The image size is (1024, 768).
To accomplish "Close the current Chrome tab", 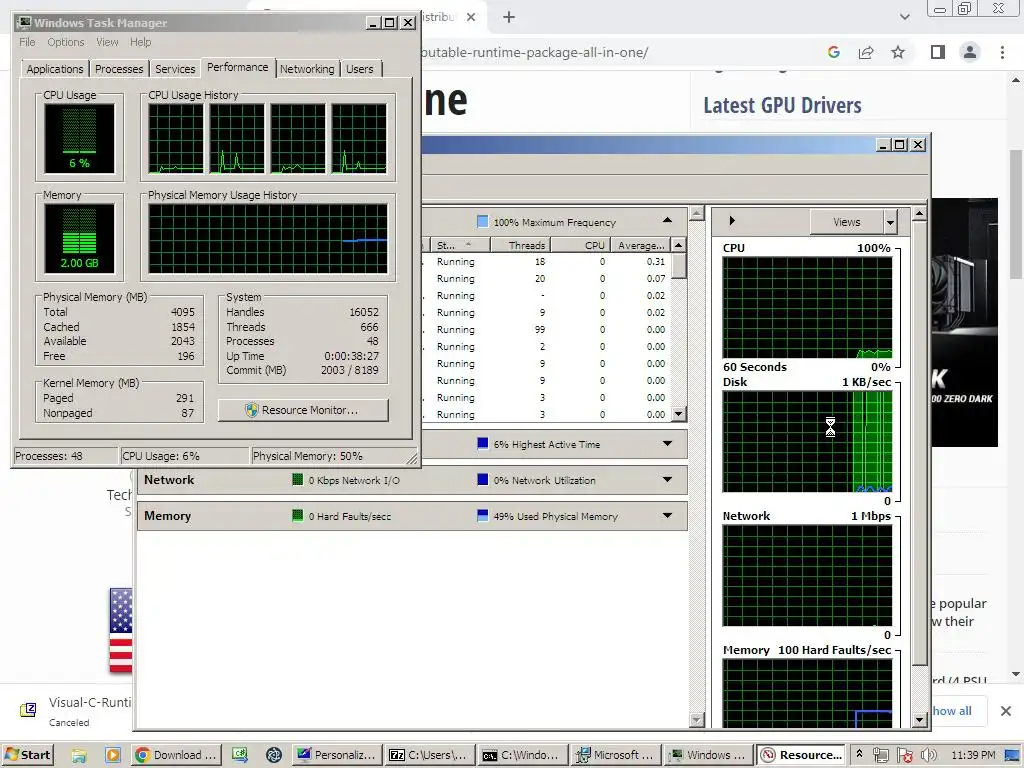I will pos(471,17).
